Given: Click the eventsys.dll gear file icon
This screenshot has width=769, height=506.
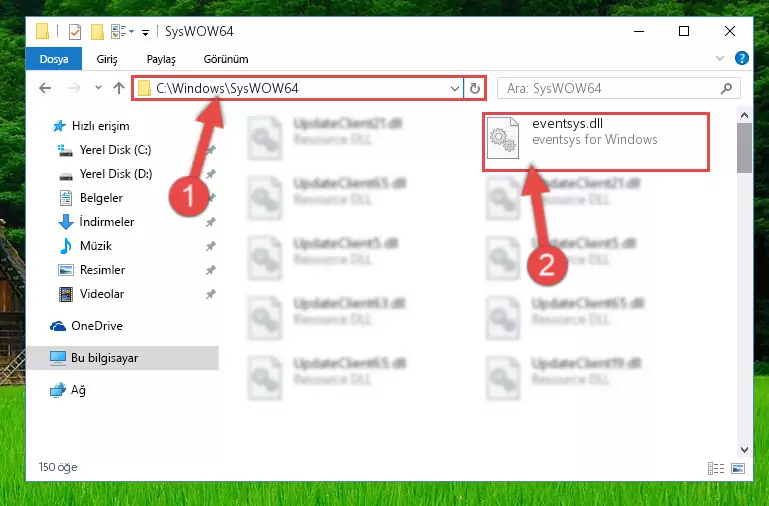Looking at the screenshot, I should (503, 138).
